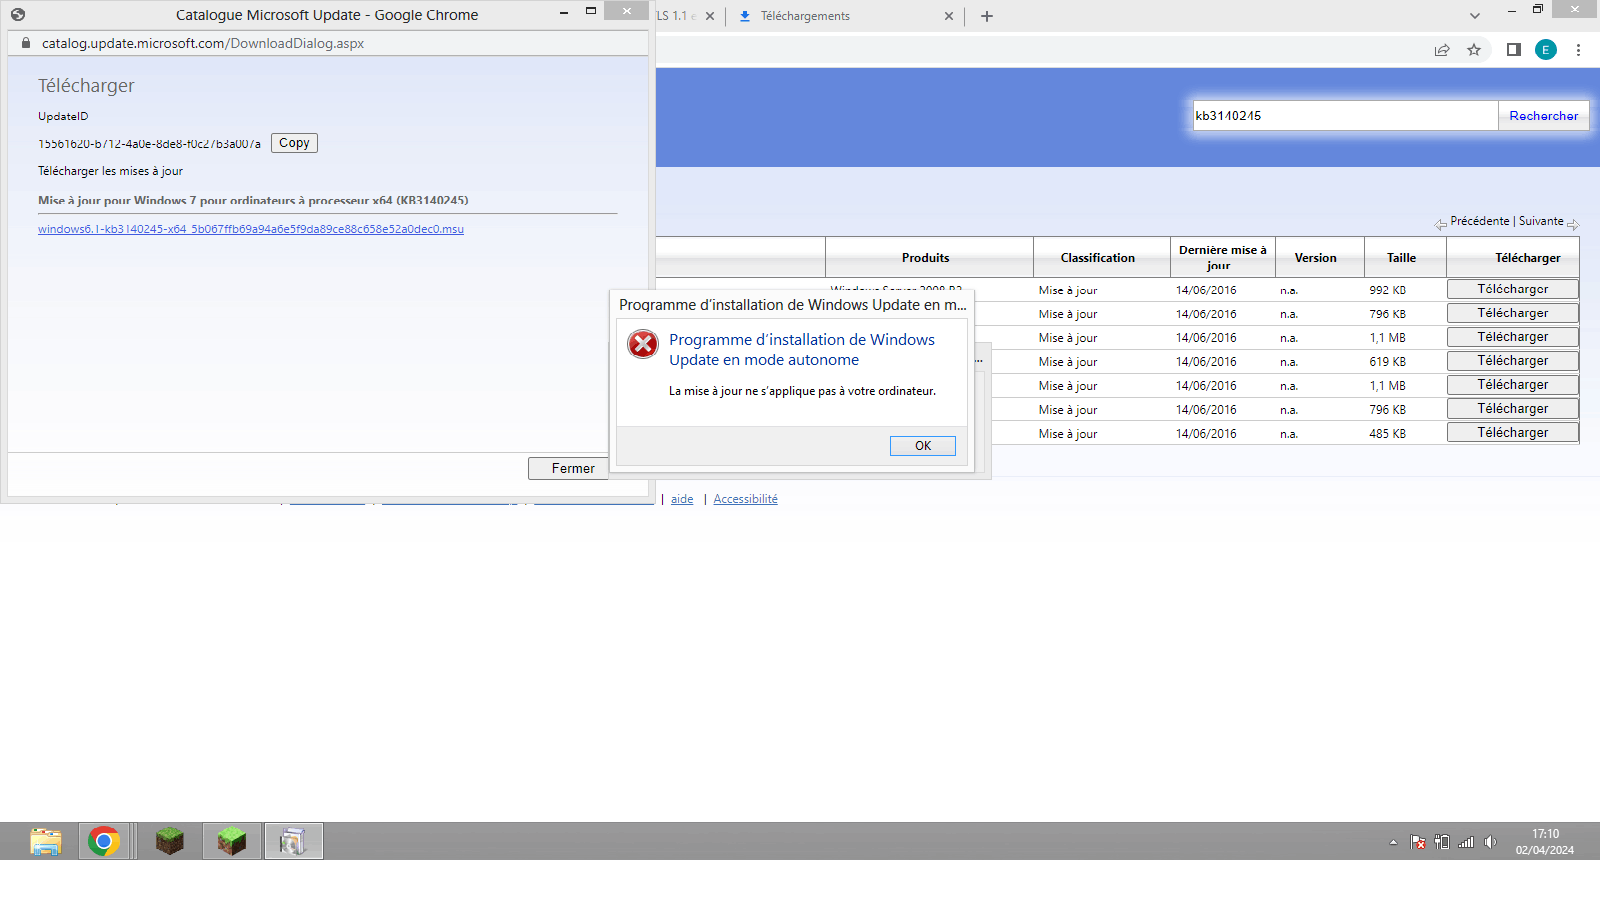Open the Minecraft icon next to Chrome
1600x900 pixels.
[x=170, y=842]
